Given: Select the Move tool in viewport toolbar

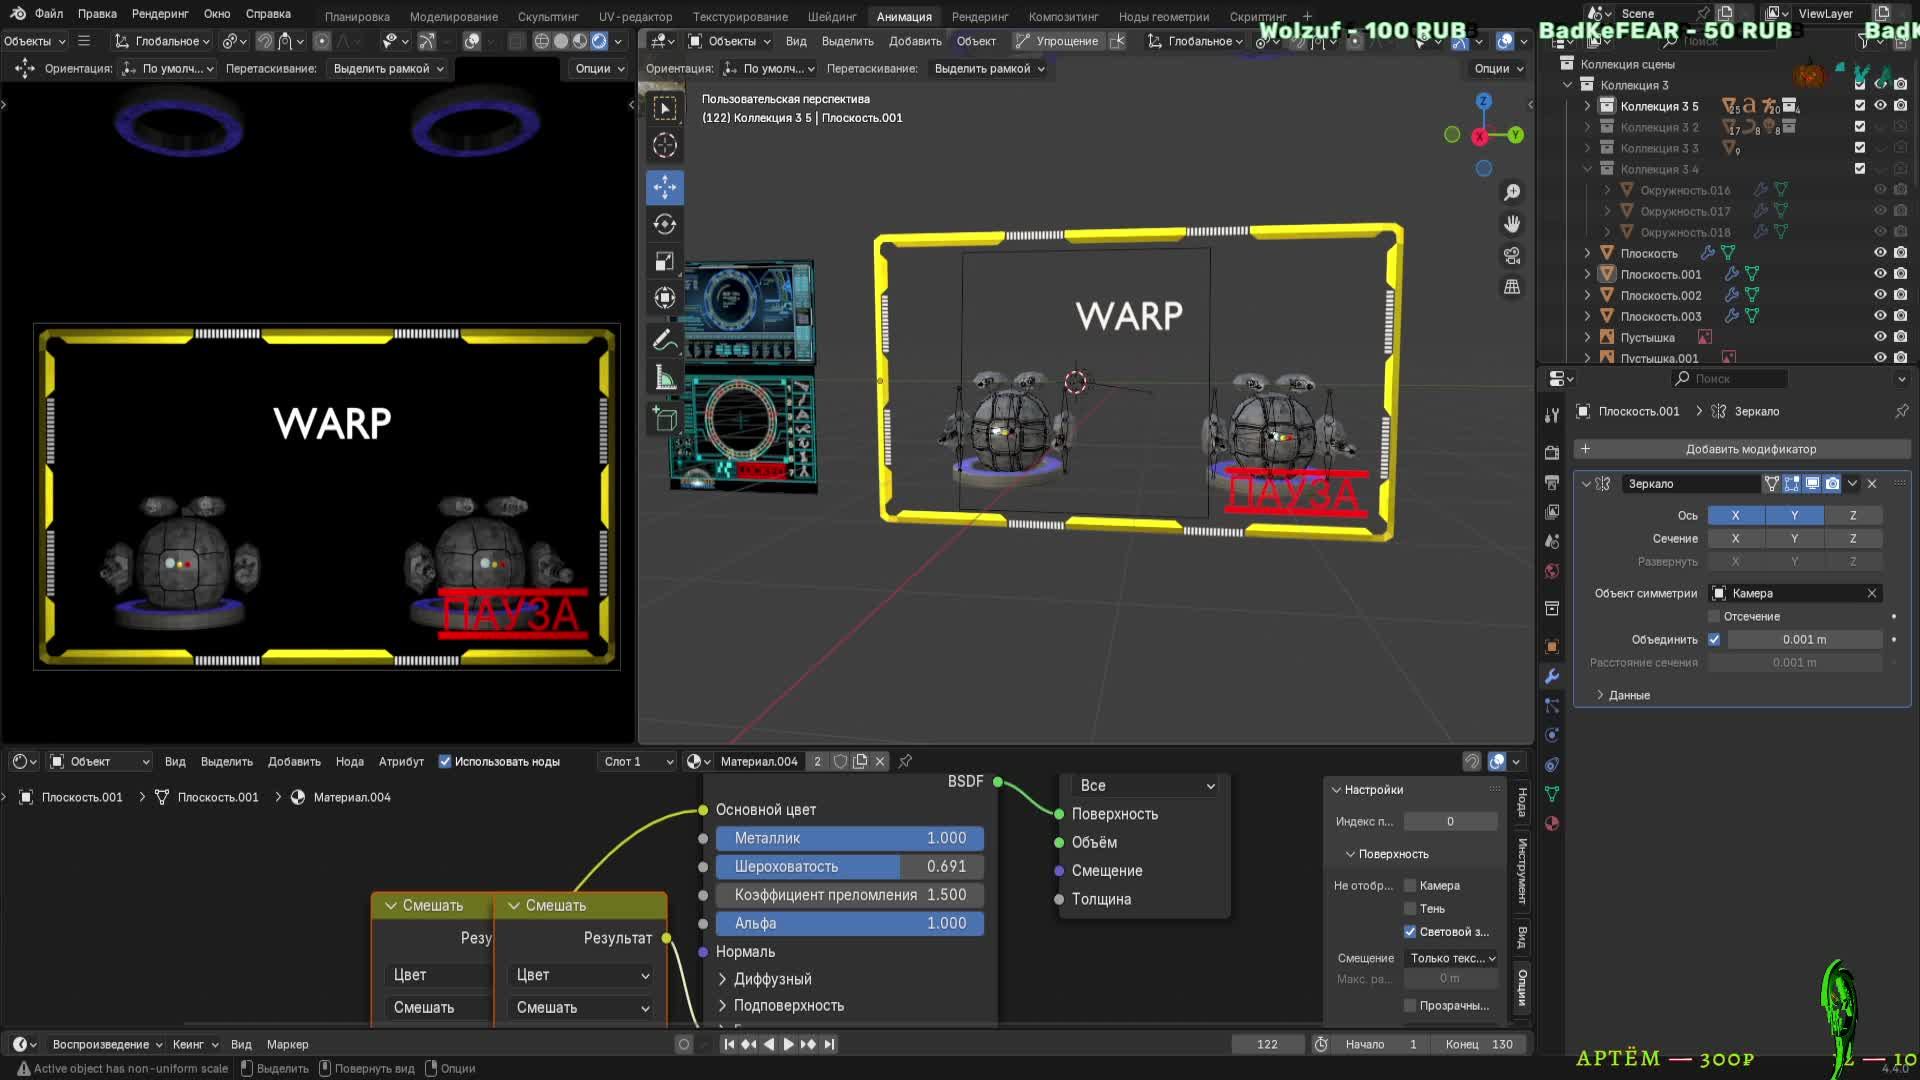Looking at the screenshot, I should [665, 187].
